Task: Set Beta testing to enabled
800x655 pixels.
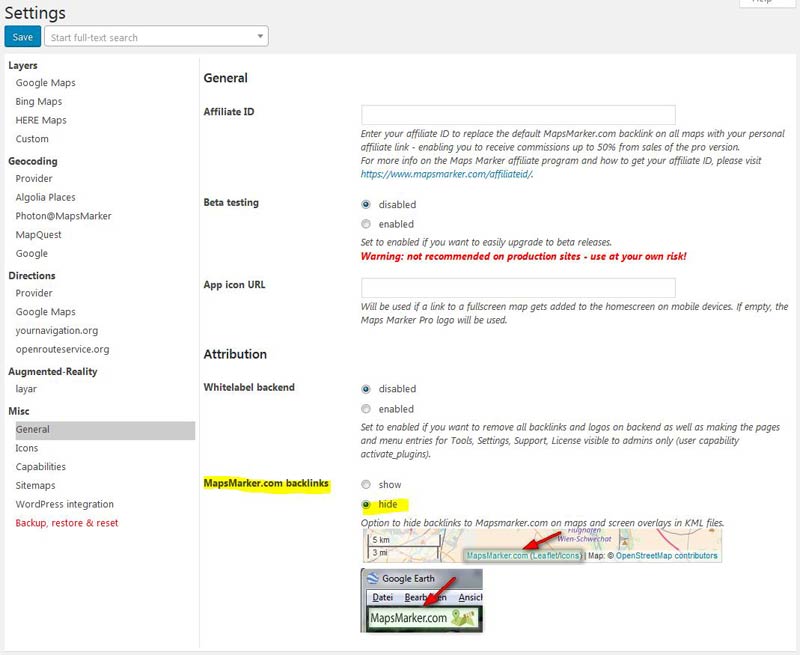Action: (x=366, y=224)
